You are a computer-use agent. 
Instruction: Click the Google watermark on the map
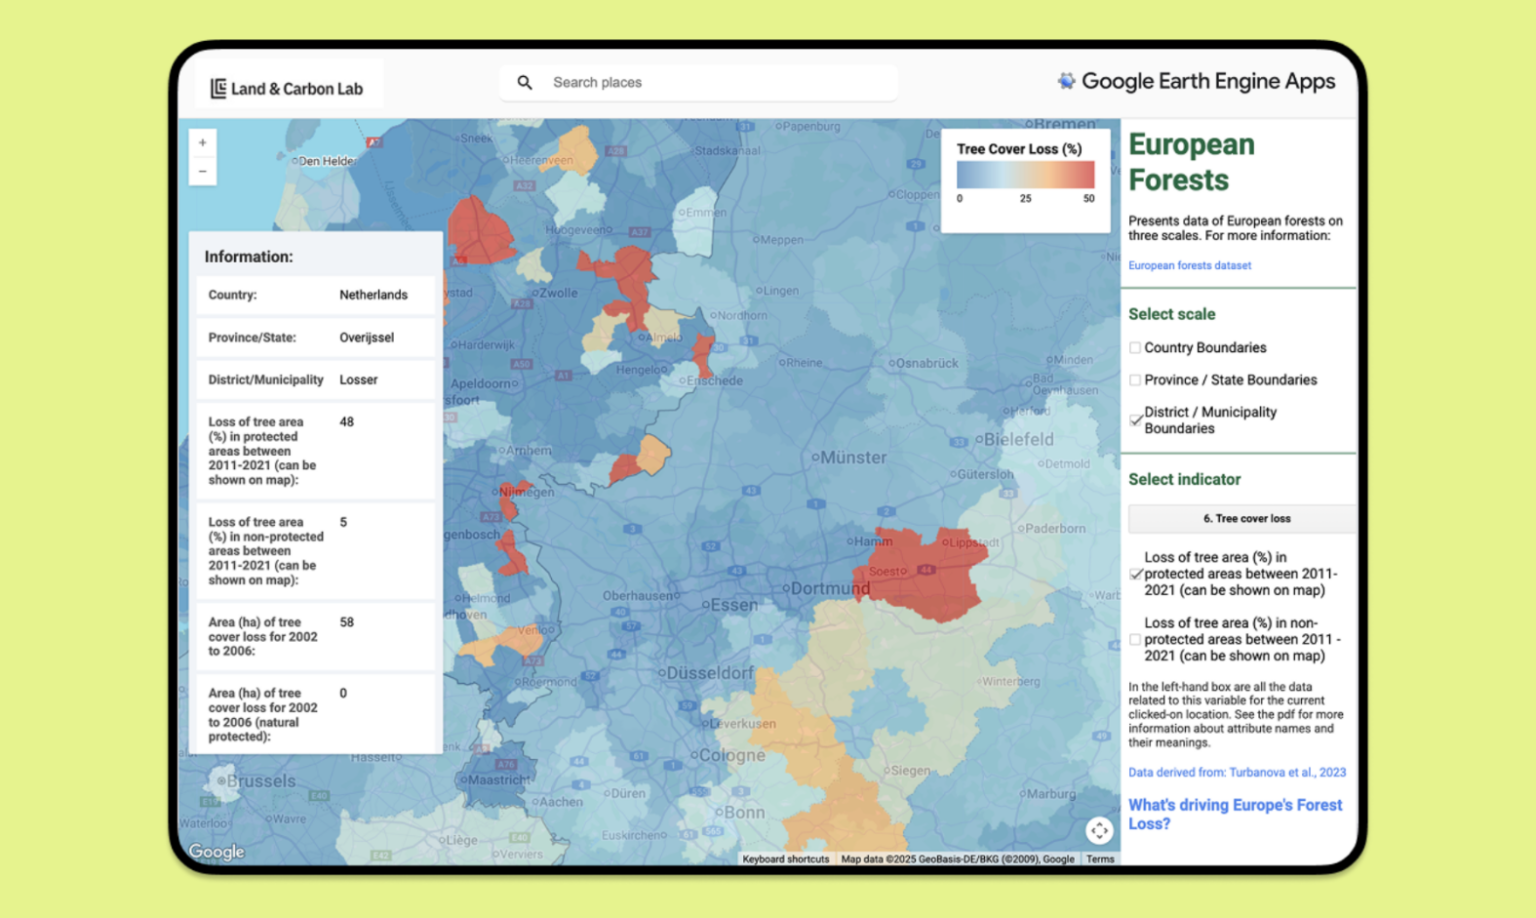215,851
